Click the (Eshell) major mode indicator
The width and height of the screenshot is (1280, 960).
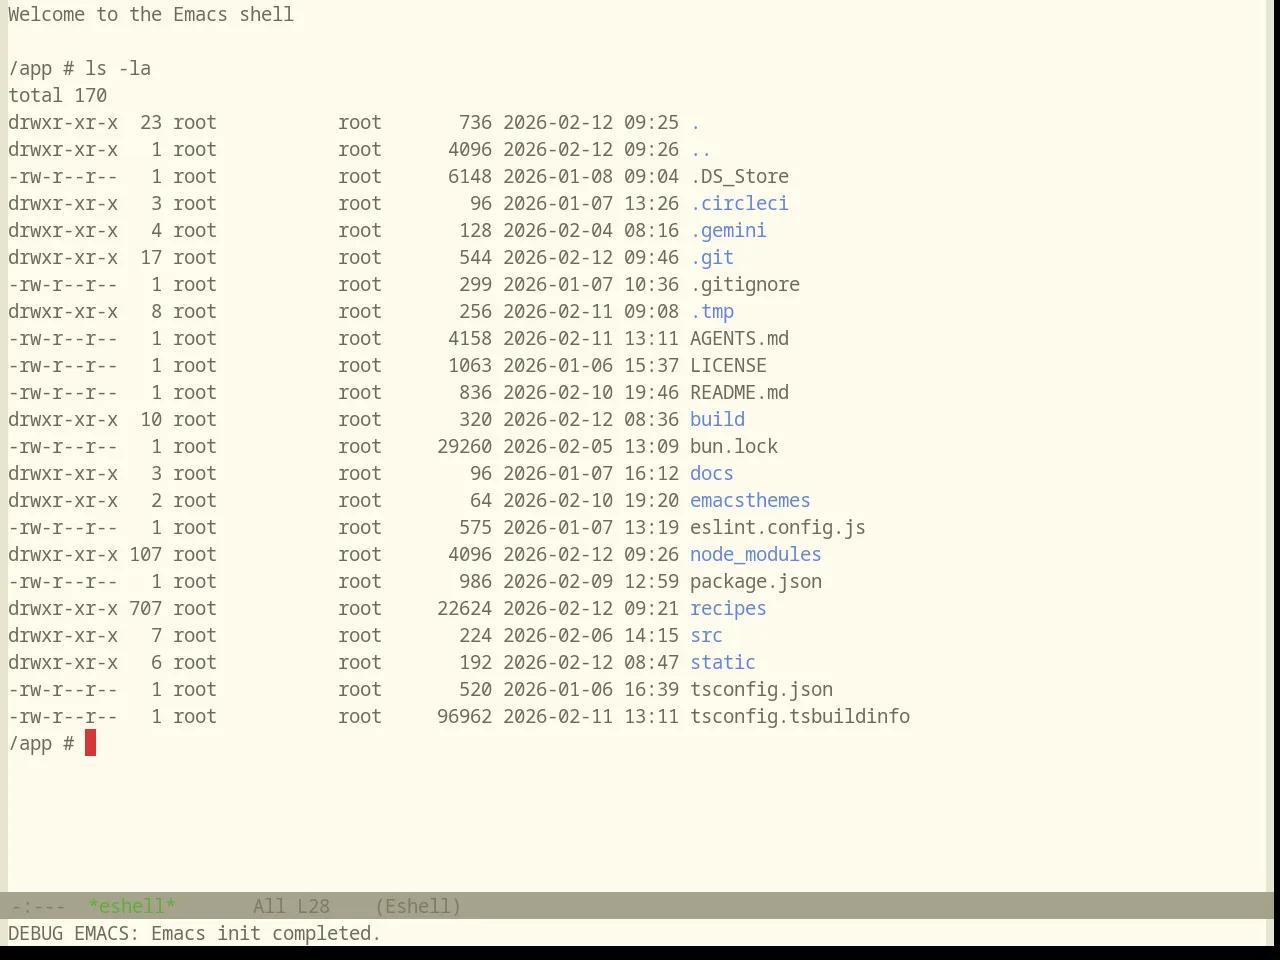[x=418, y=906]
